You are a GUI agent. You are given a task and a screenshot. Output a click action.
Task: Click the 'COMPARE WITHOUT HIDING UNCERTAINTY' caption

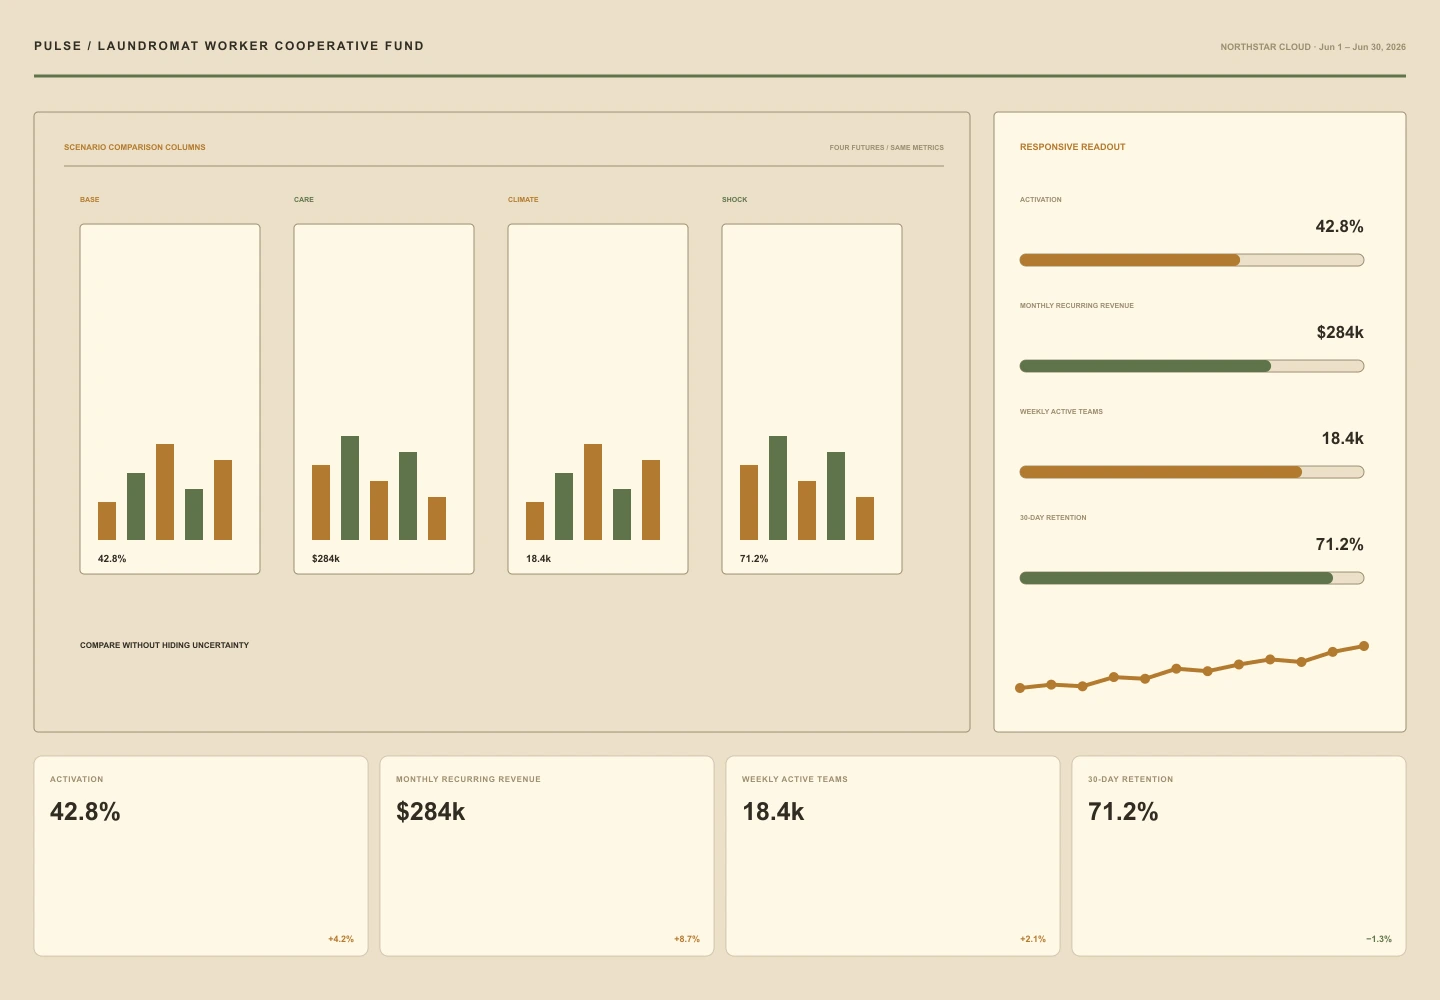[165, 645]
